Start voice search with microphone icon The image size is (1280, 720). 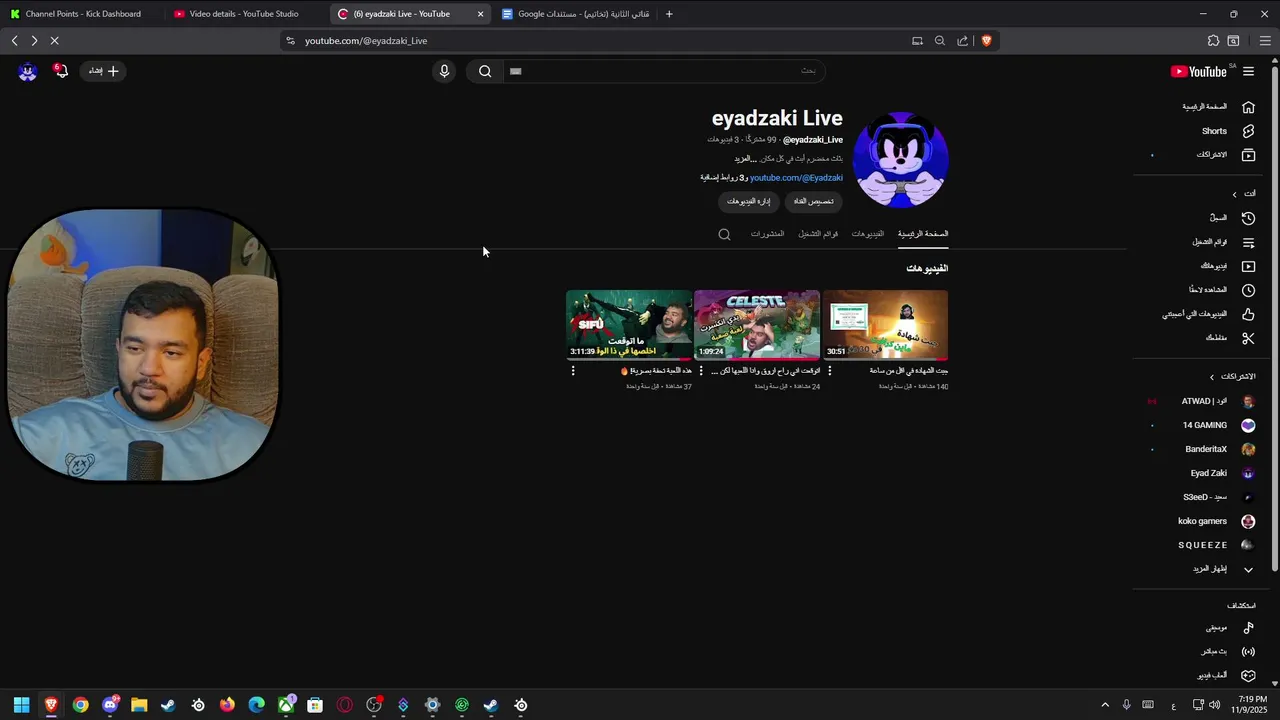445,71
